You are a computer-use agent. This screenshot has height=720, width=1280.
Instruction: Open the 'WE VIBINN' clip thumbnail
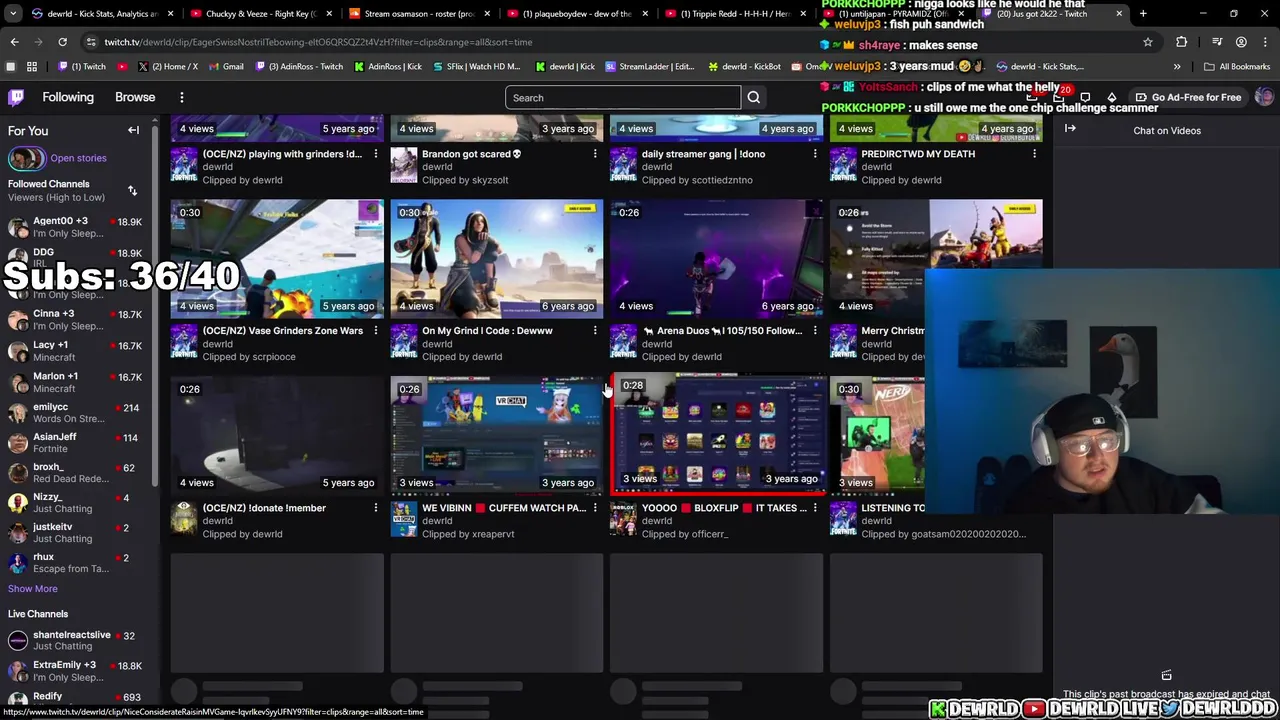tap(497, 436)
